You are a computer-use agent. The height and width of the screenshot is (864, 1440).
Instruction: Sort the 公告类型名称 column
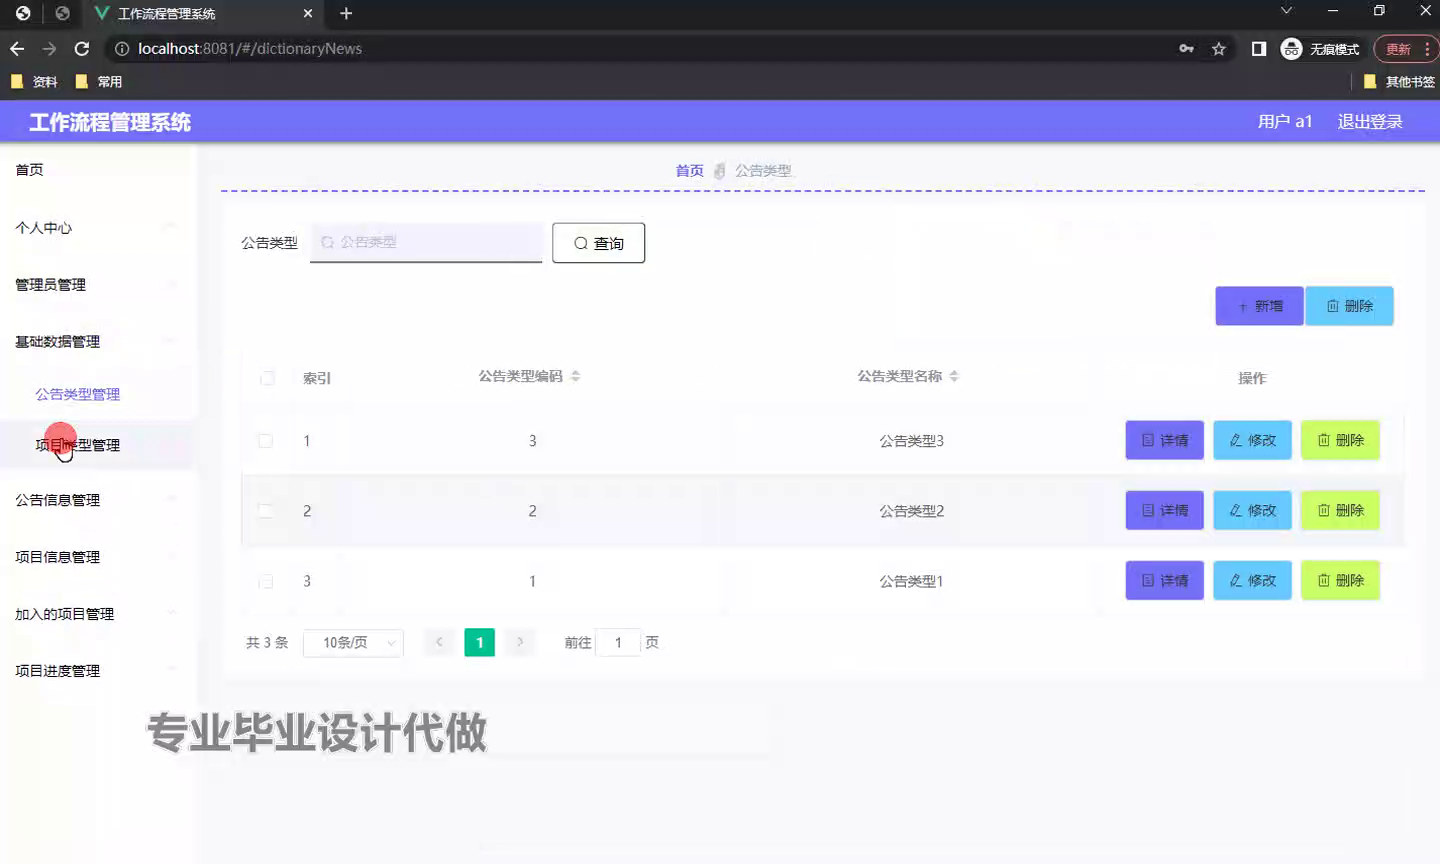pyautogui.click(x=954, y=376)
